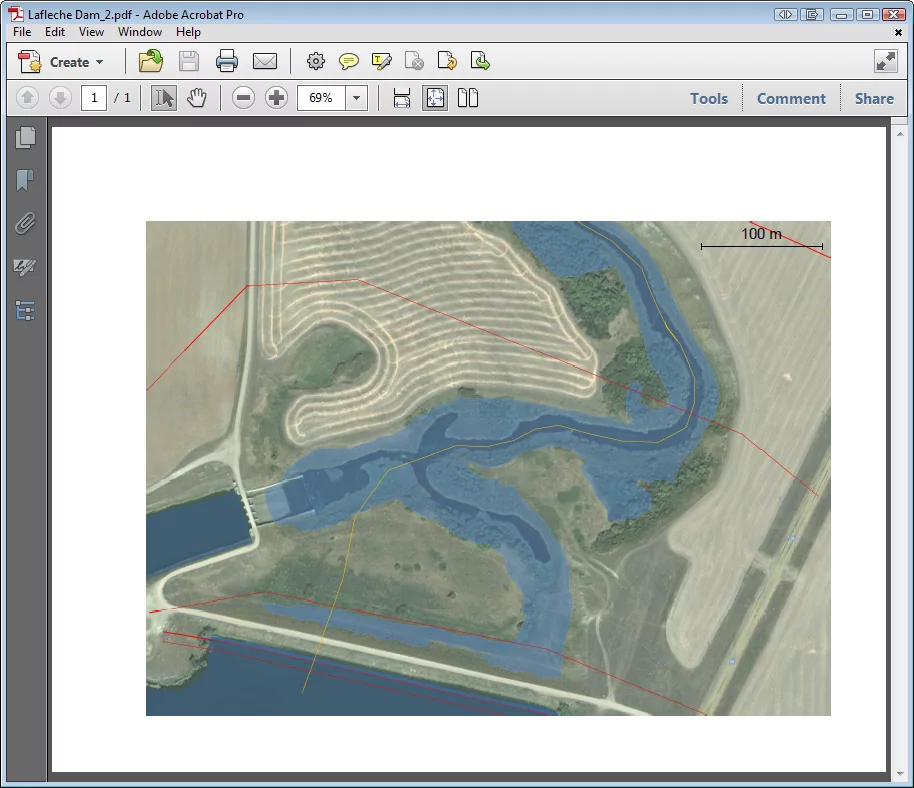Open the zoom percentage dropdown
914x788 pixels.
(356, 97)
